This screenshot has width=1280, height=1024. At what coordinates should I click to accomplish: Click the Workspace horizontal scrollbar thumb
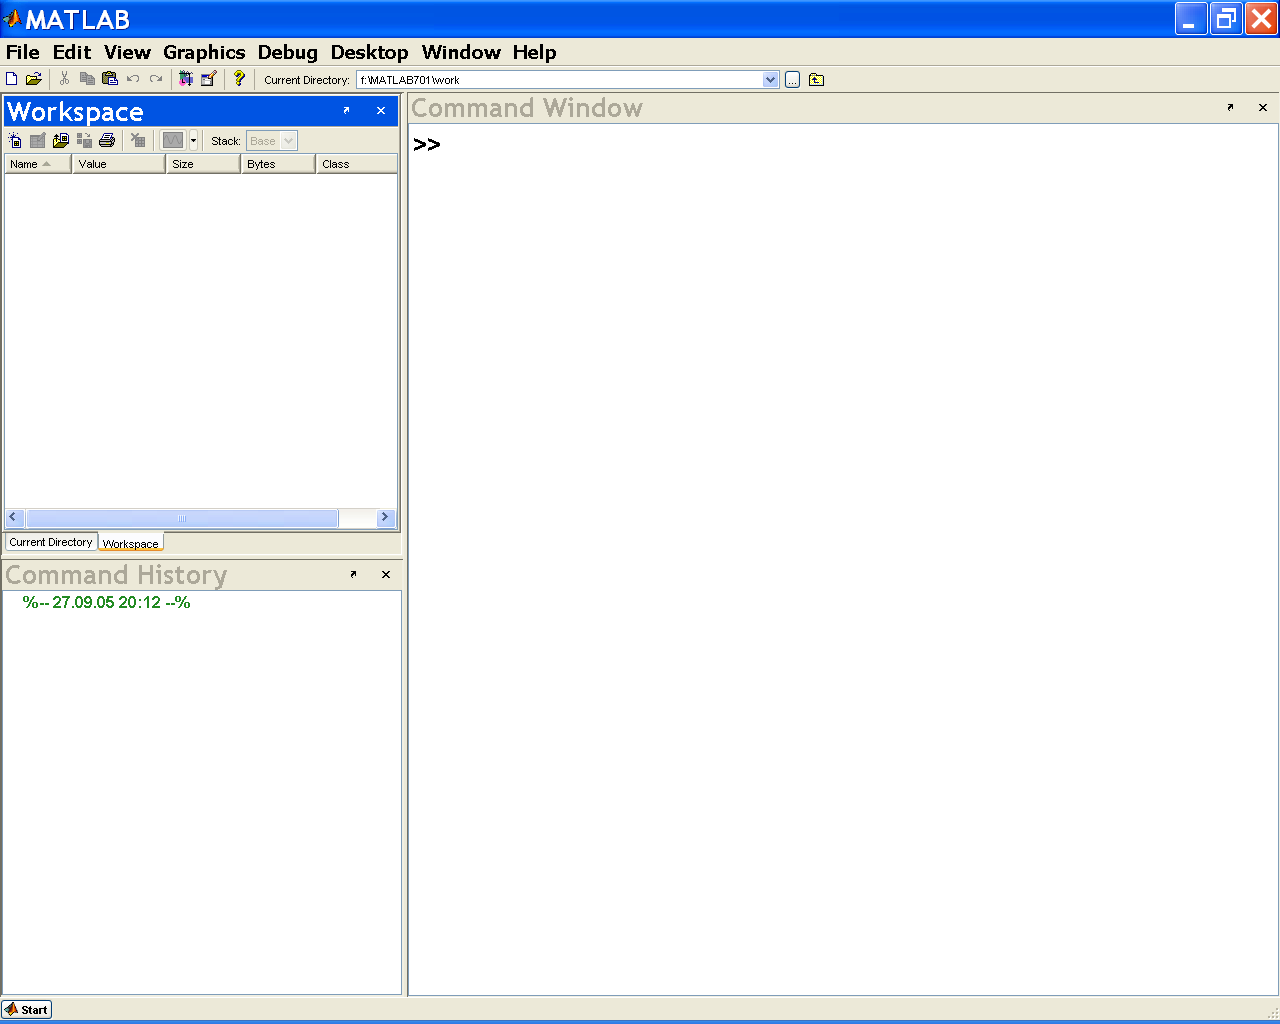coord(182,518)
